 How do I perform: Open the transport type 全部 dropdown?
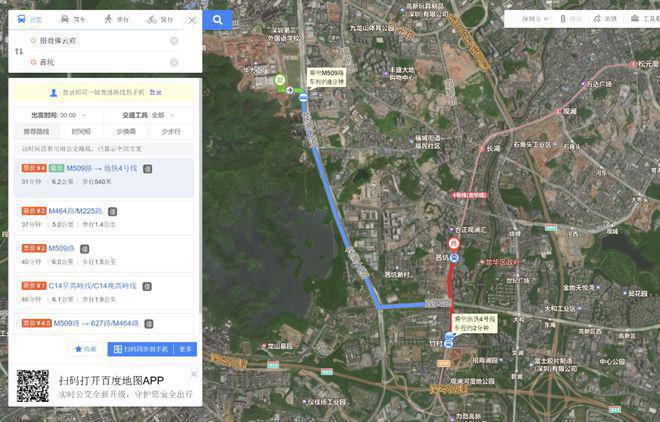tap(149, 115)
